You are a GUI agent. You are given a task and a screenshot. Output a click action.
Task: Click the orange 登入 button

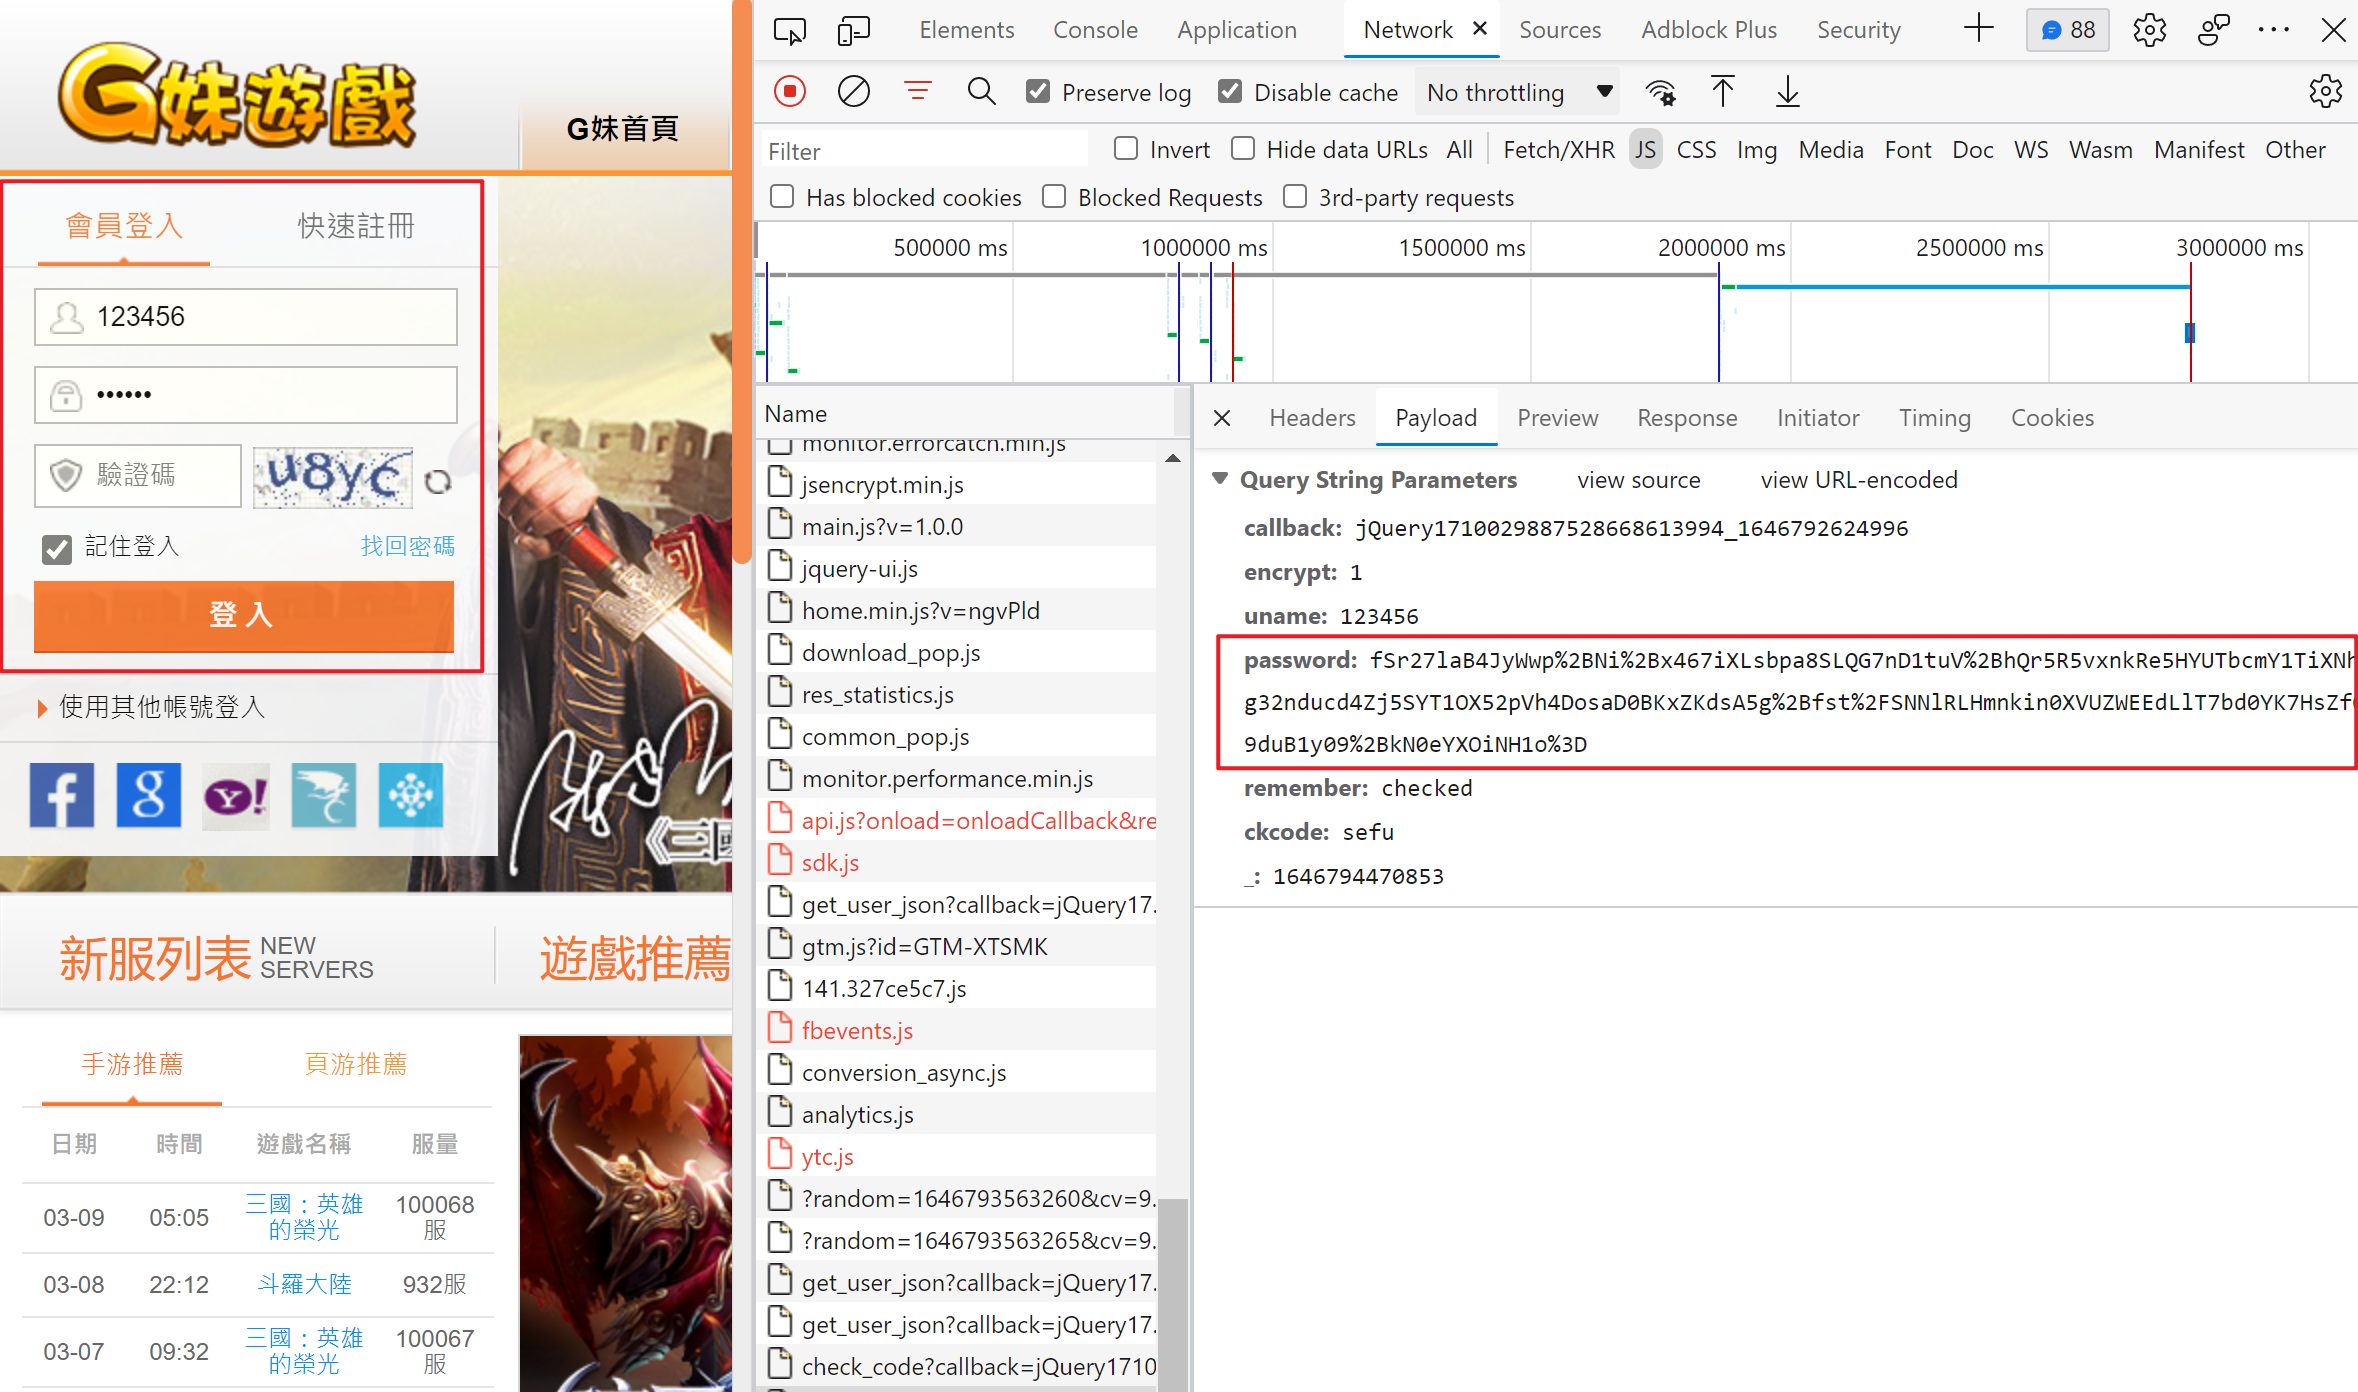[243, 614]
